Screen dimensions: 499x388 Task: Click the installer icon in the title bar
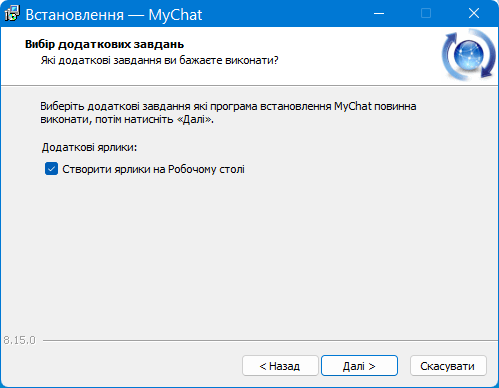[x=12, y=14]
